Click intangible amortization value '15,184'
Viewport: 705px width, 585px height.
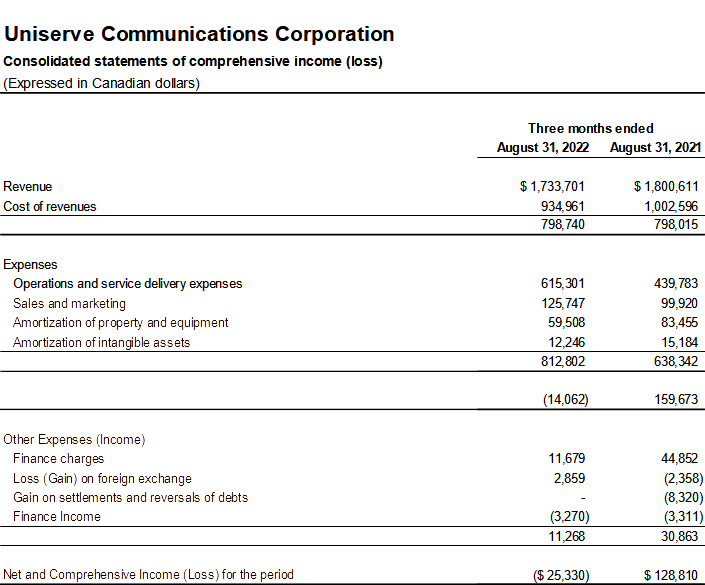tap(679, 343)
